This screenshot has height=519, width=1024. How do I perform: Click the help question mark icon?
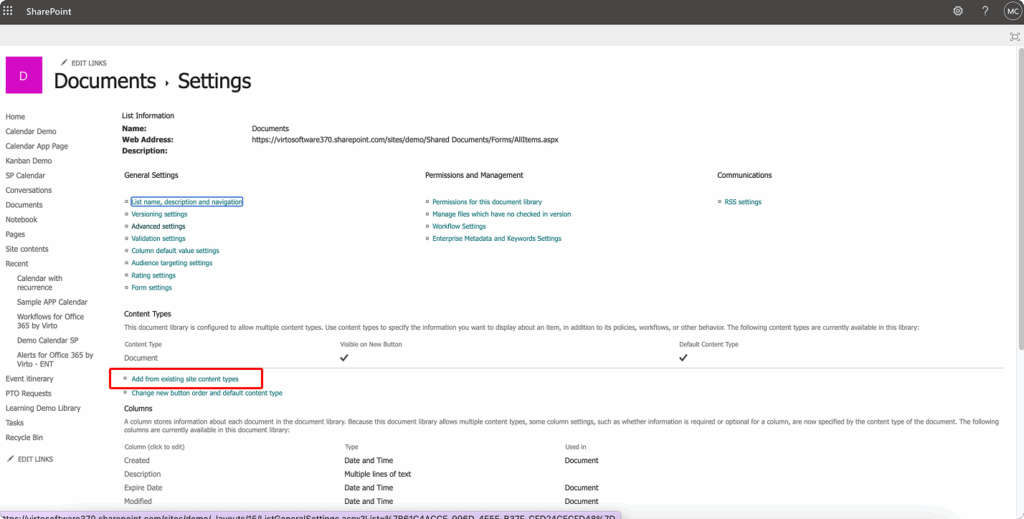[x=985, y=11]
